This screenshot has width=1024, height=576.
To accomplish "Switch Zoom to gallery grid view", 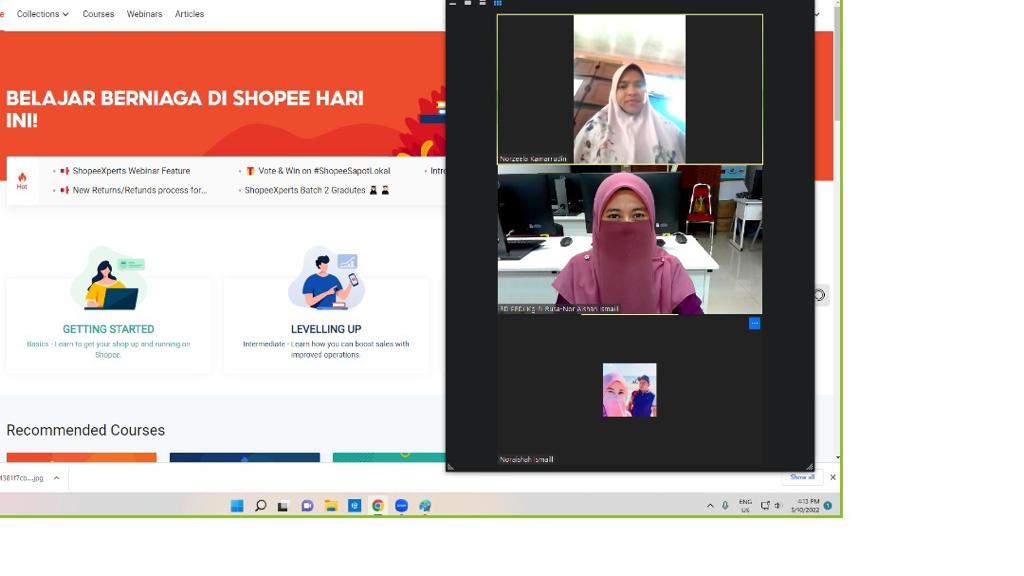I will [x=497, y=4].
